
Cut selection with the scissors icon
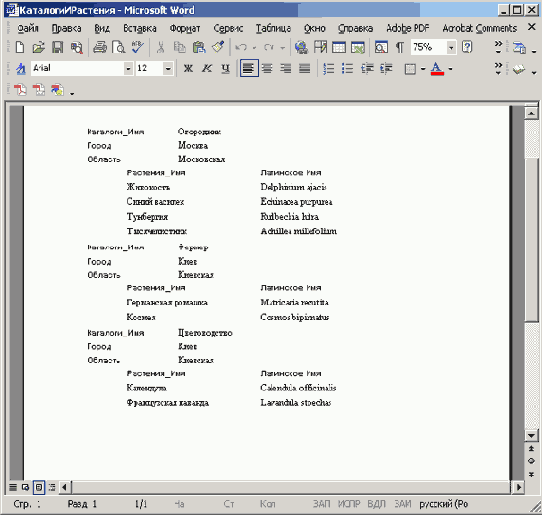click(x=160, y=47)
